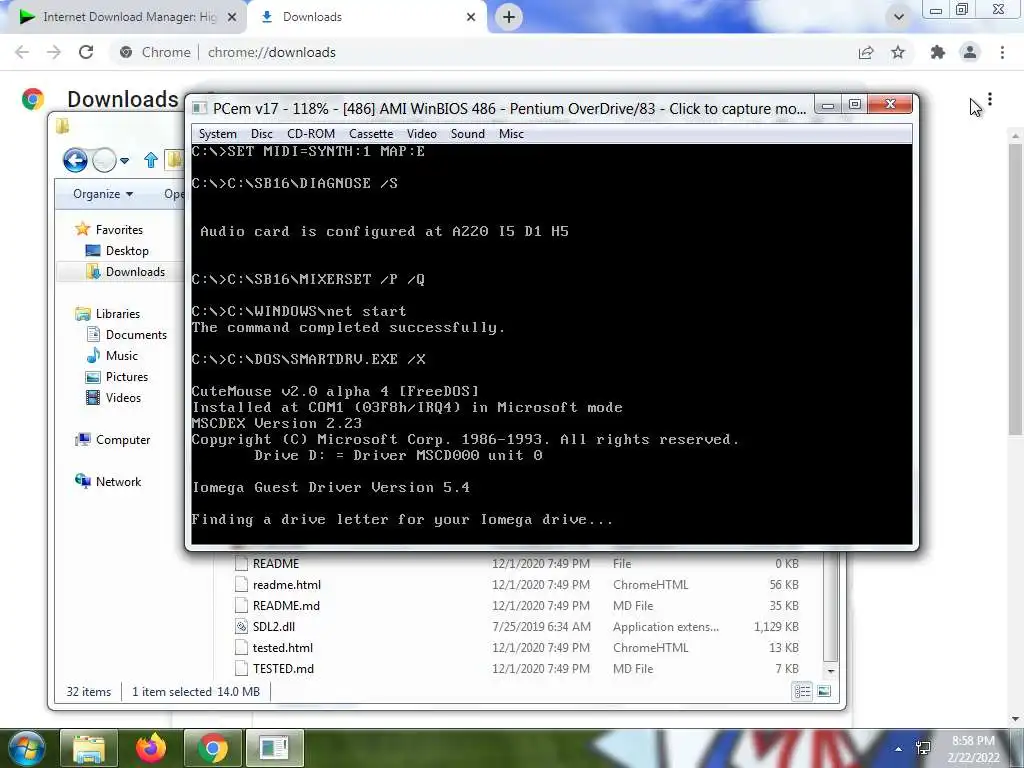
Task: Open the CD-ROM menu in PCem
Action: click(311, 134)
